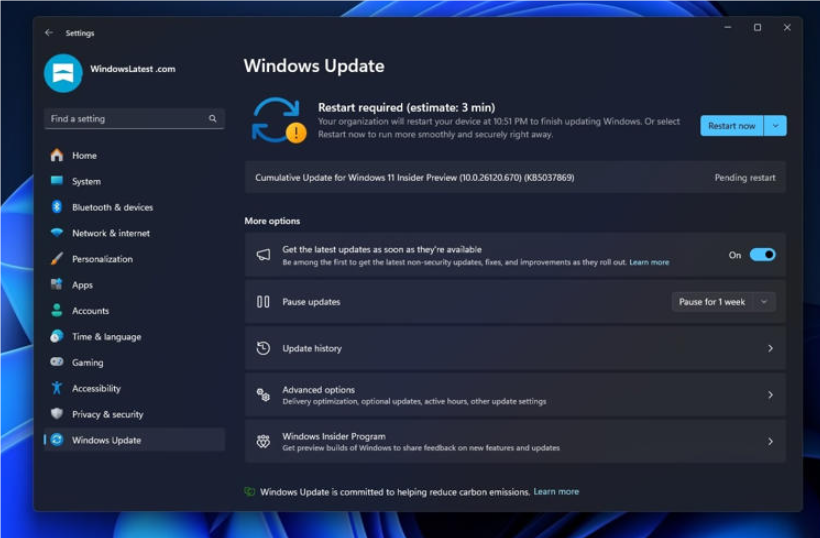Click the Bluetooth icon in sidebar
Image resolution: width=820 pixels, height=538 pixels.
tap(56, 207)
